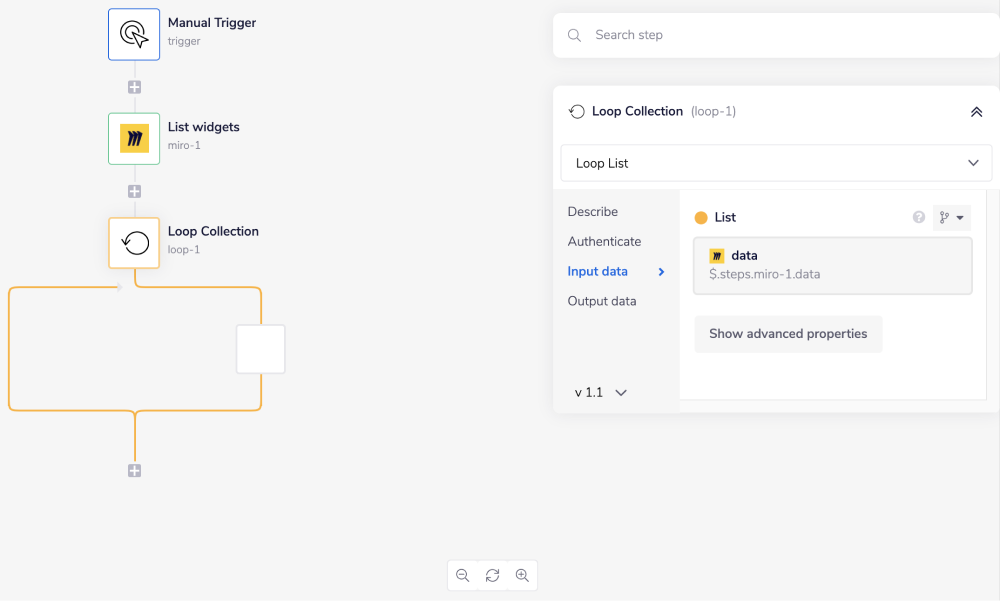Select the Miro List widgets node icon

click(134, 139)
